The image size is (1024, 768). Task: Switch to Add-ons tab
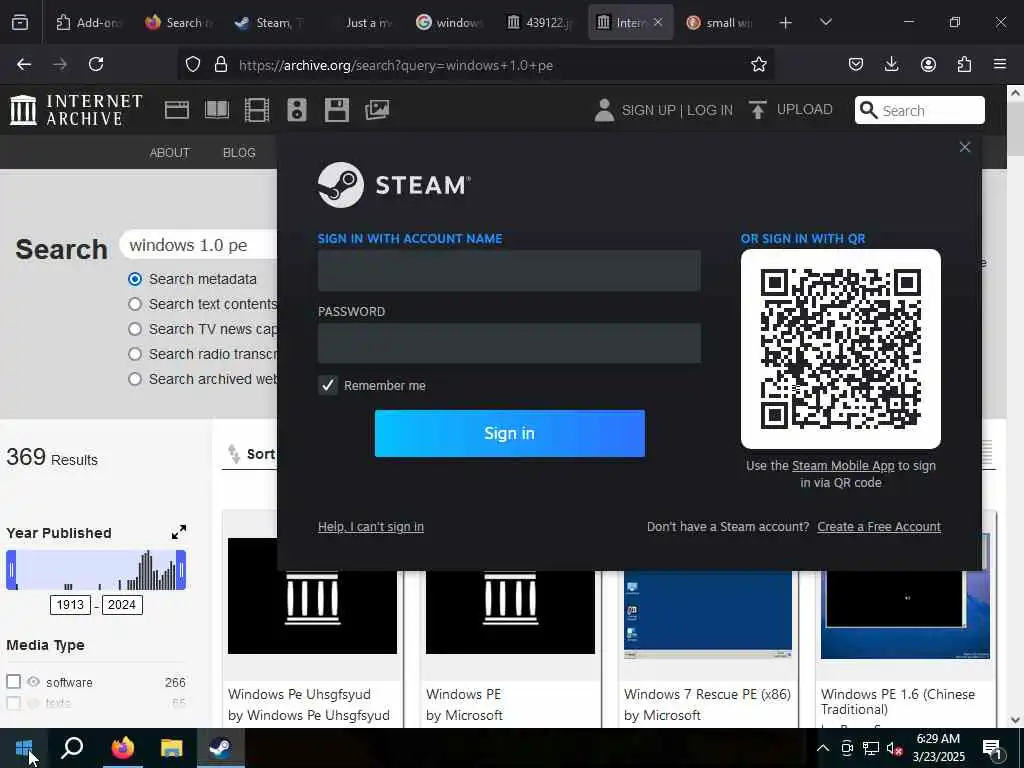88,23
